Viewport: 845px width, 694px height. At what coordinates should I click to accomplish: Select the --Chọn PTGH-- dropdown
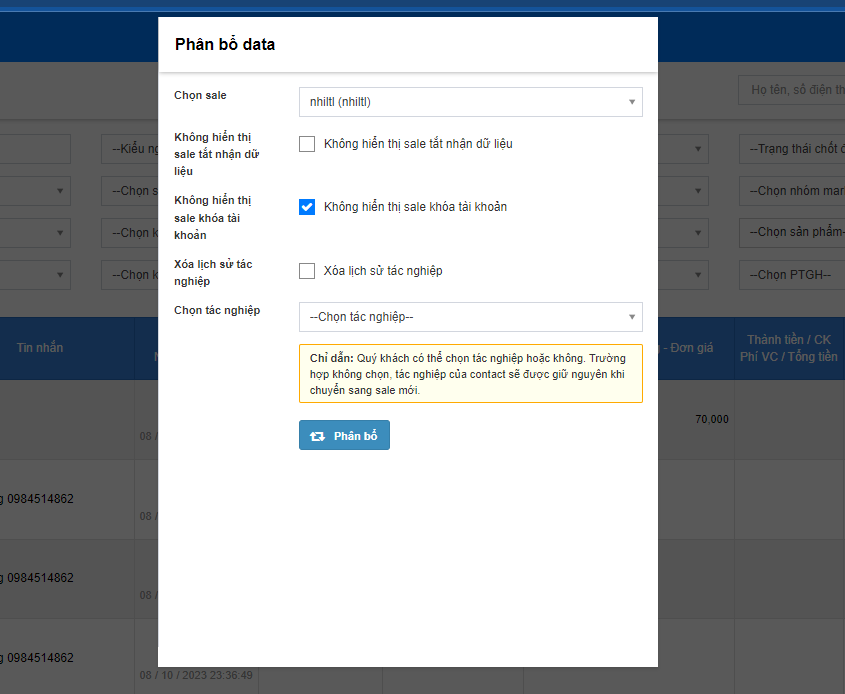point(792,275)
